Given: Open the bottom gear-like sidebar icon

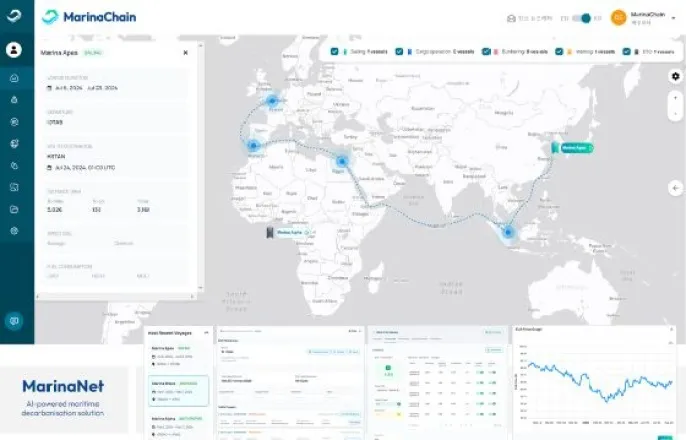Looking at the screenshot, I should click(x=14, y=231).
